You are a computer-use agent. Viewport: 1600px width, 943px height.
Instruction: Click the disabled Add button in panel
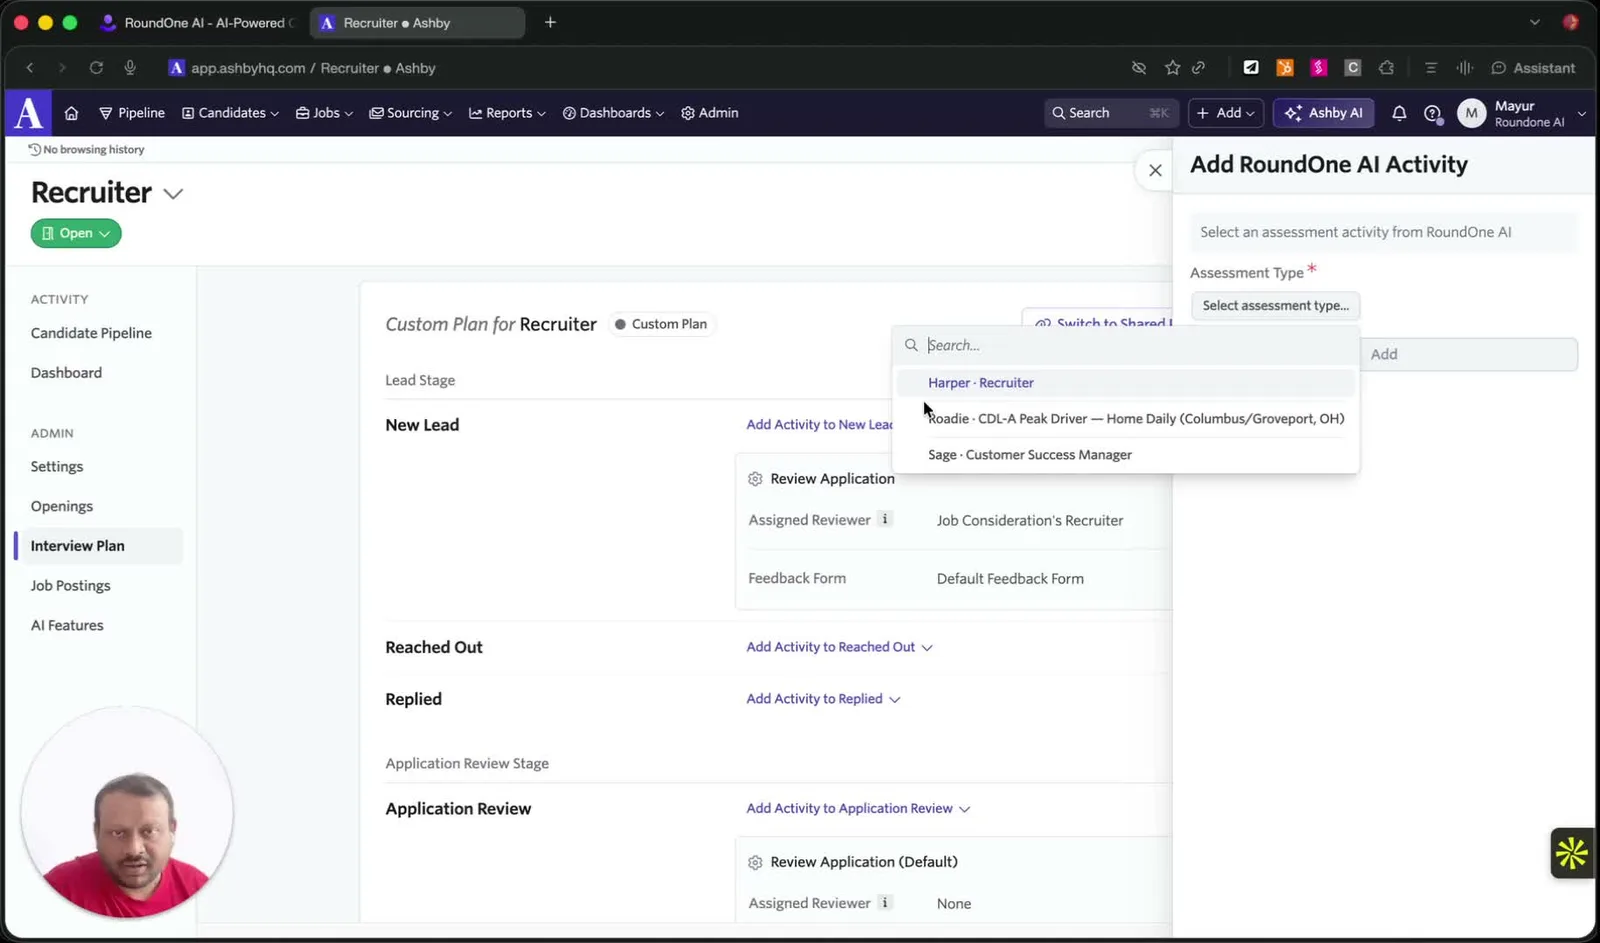1468,354
